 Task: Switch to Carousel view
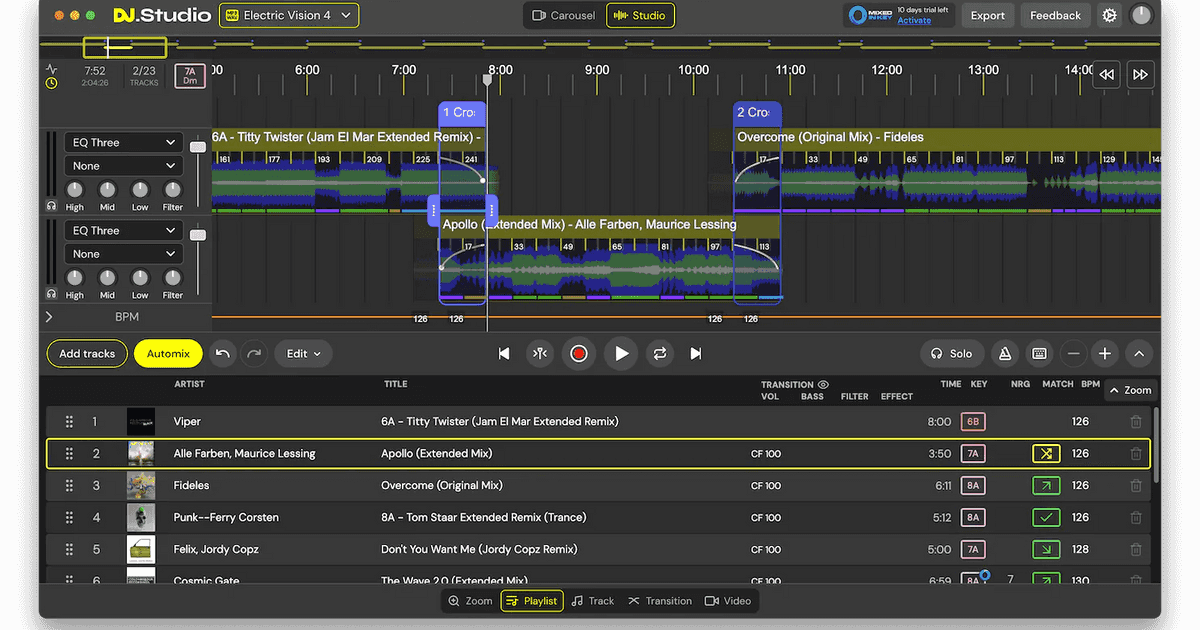[563, 15]
